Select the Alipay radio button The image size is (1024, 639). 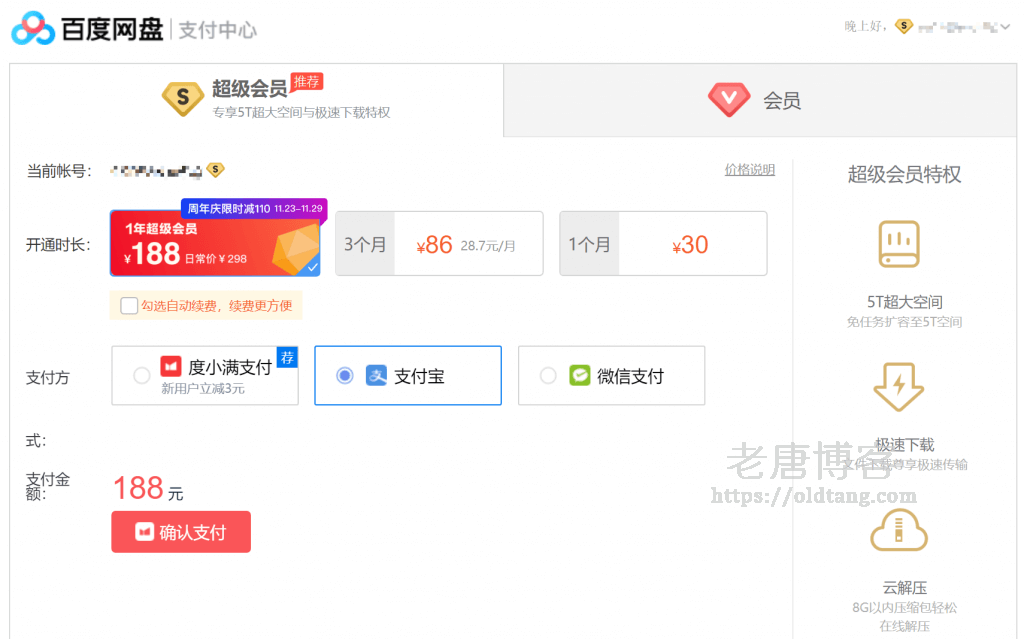point(345,376)
